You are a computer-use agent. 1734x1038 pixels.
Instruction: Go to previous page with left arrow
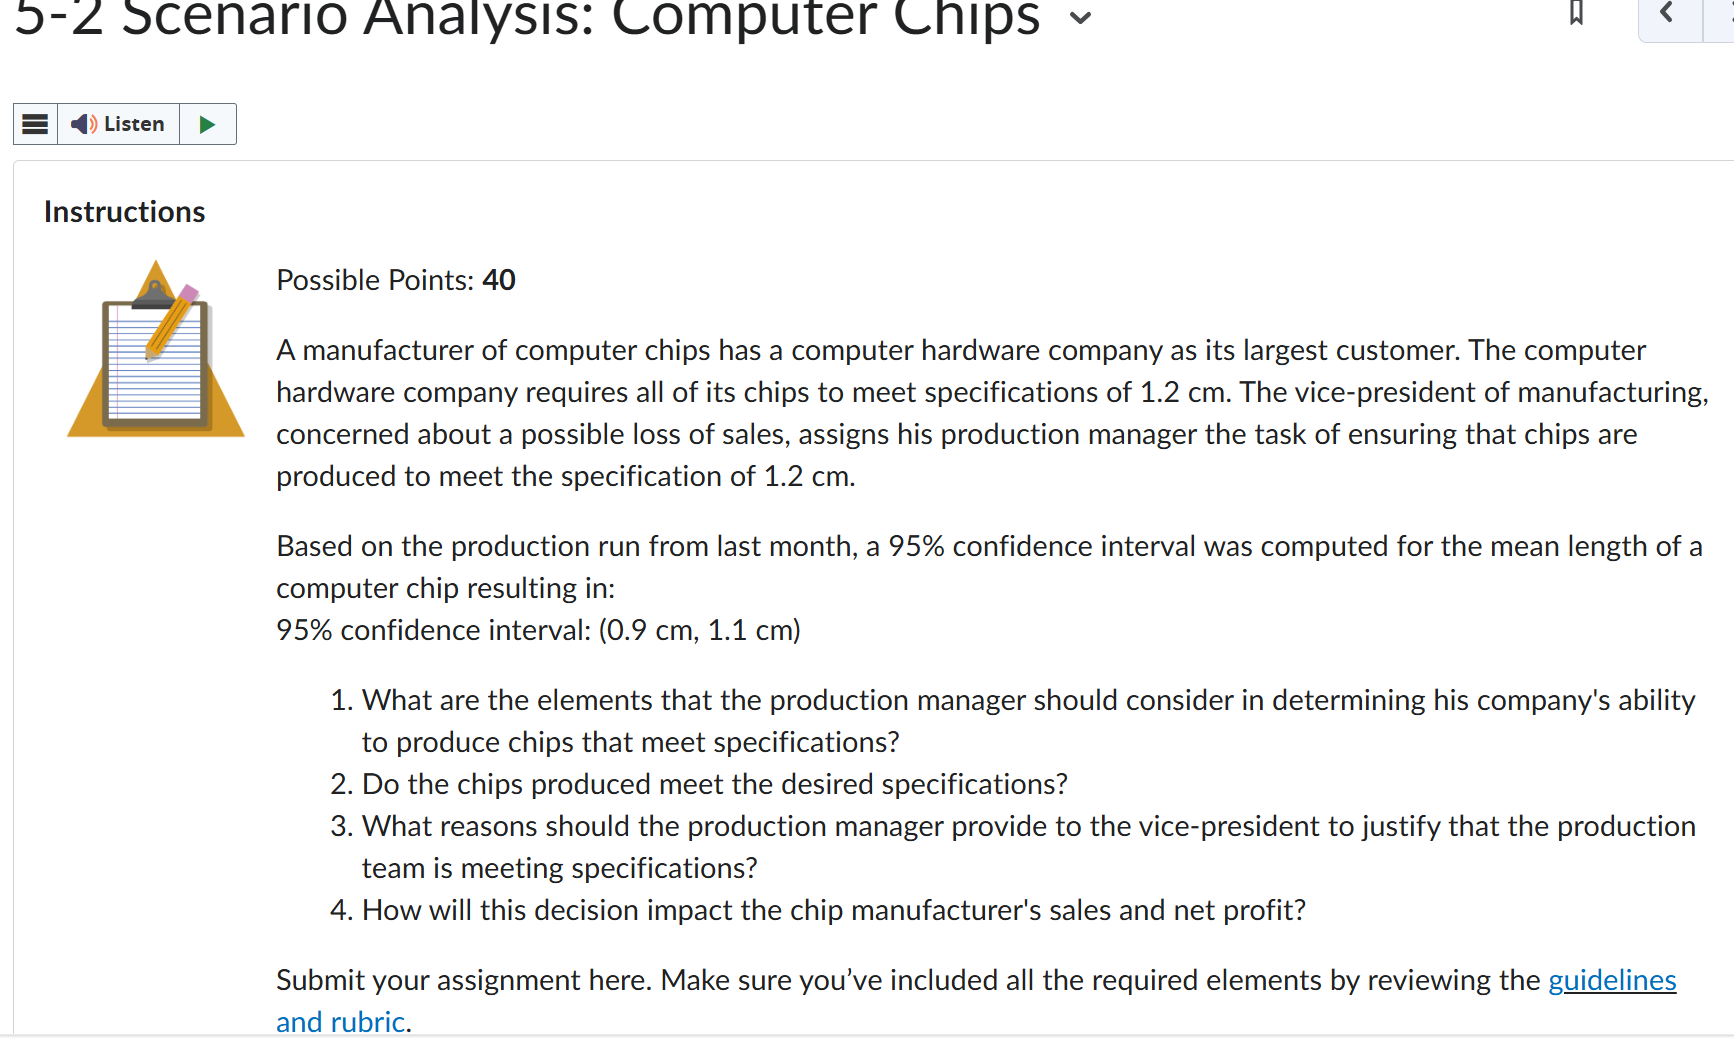click(1669, 15)
